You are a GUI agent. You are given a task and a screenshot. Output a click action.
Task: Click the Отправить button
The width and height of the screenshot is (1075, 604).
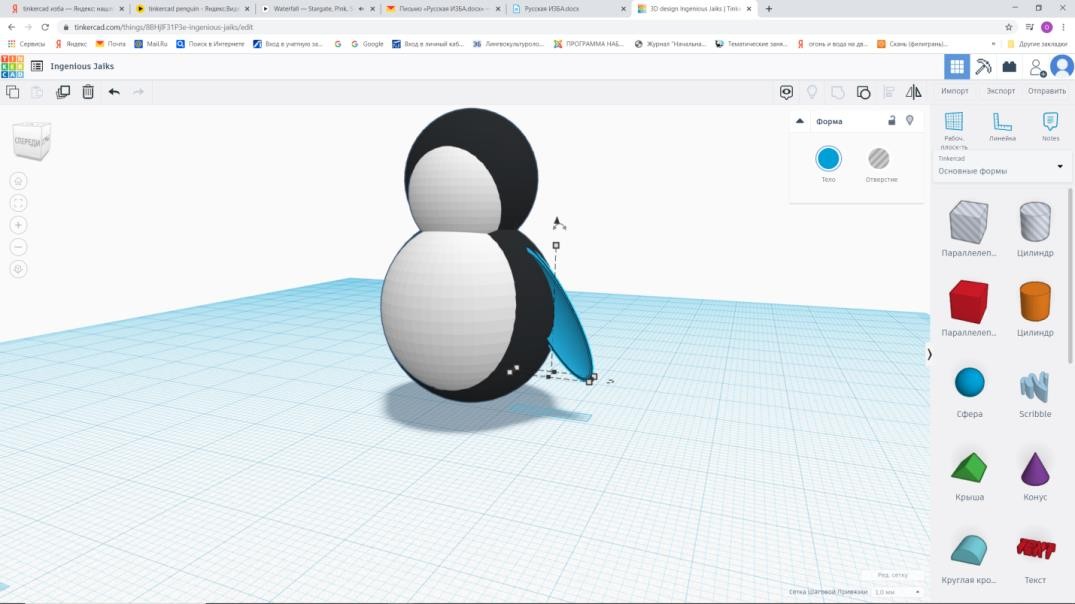coord(1047,91)
